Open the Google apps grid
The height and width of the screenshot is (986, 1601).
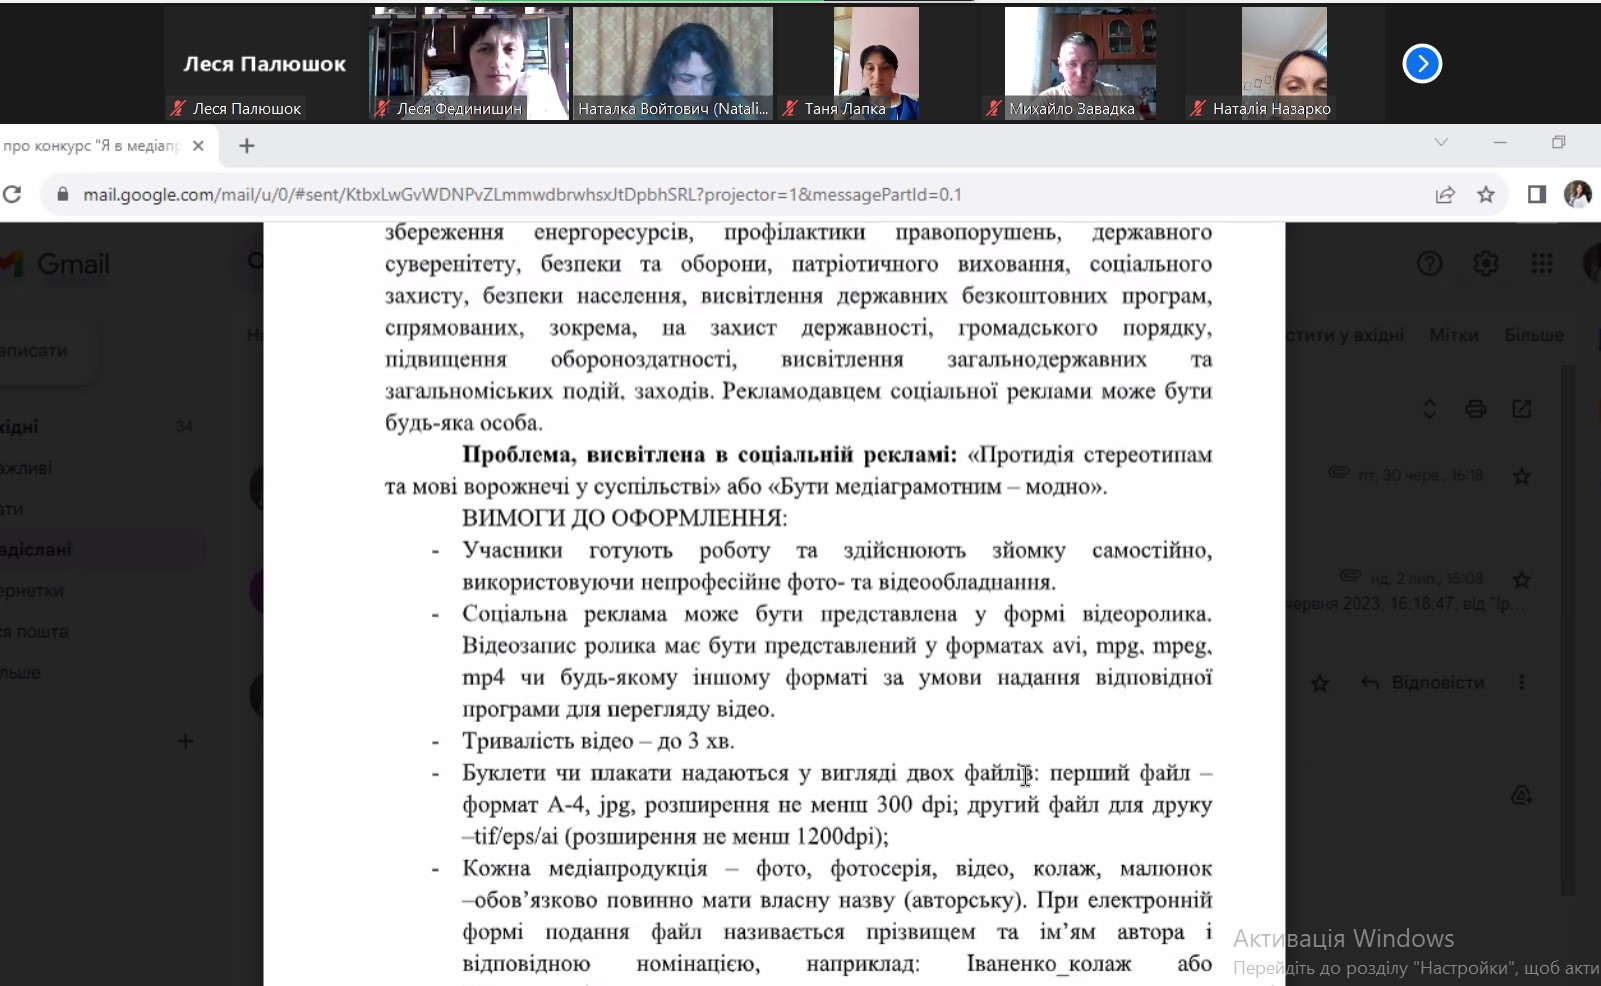tap(1541, 264)
